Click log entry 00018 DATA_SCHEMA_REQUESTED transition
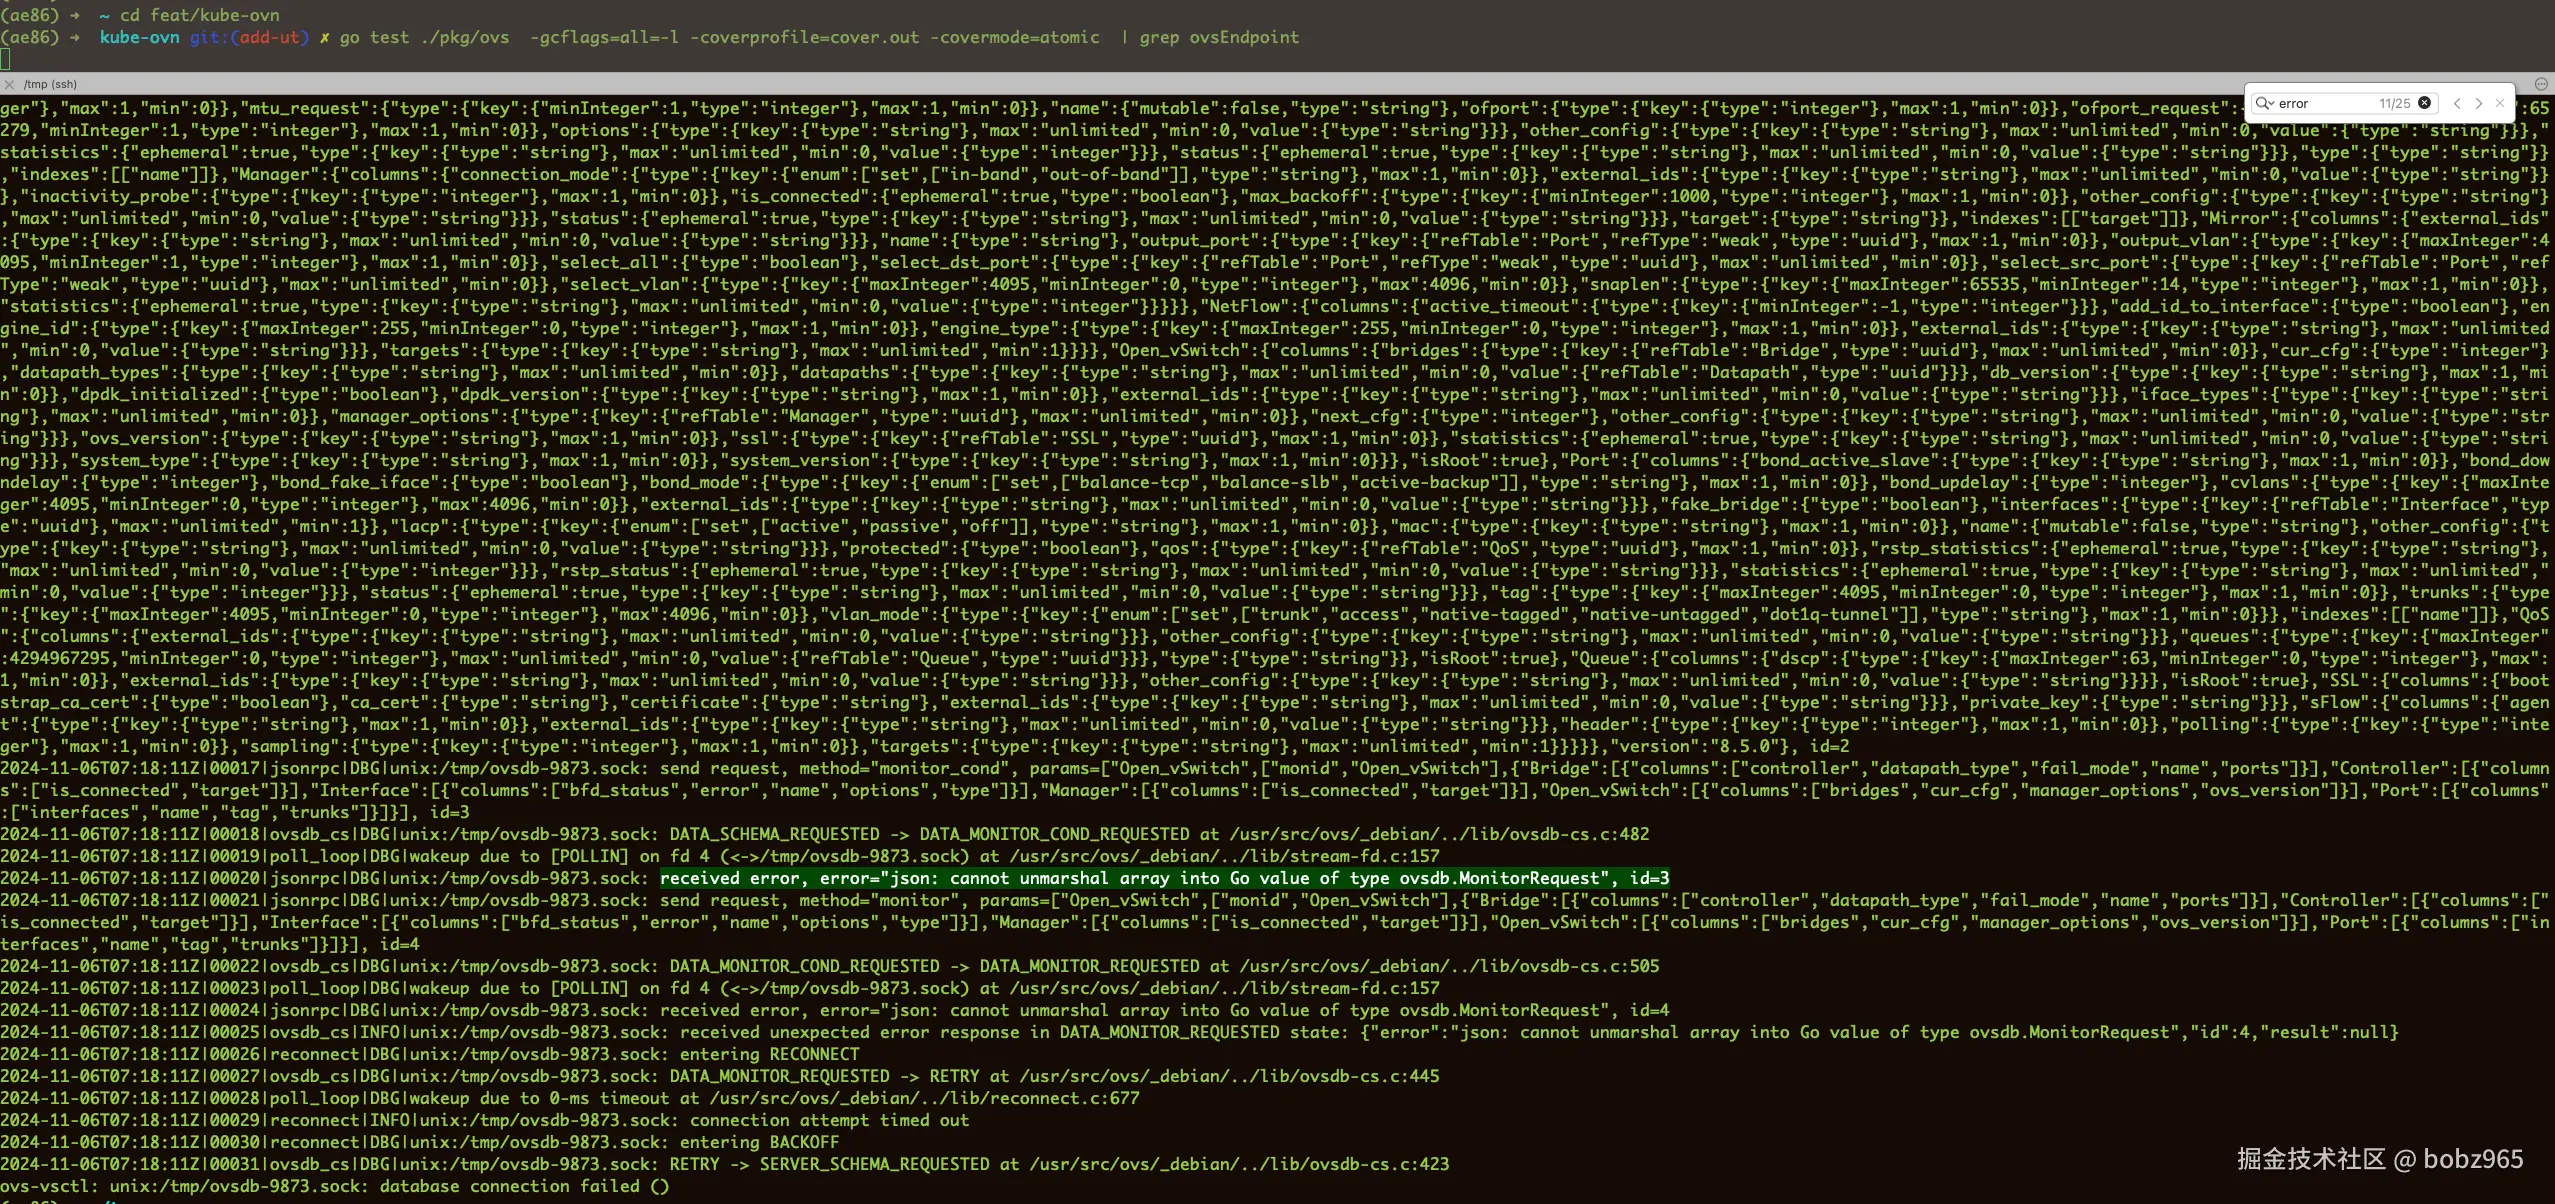The image size is (2555, 1204). point(824,834)
